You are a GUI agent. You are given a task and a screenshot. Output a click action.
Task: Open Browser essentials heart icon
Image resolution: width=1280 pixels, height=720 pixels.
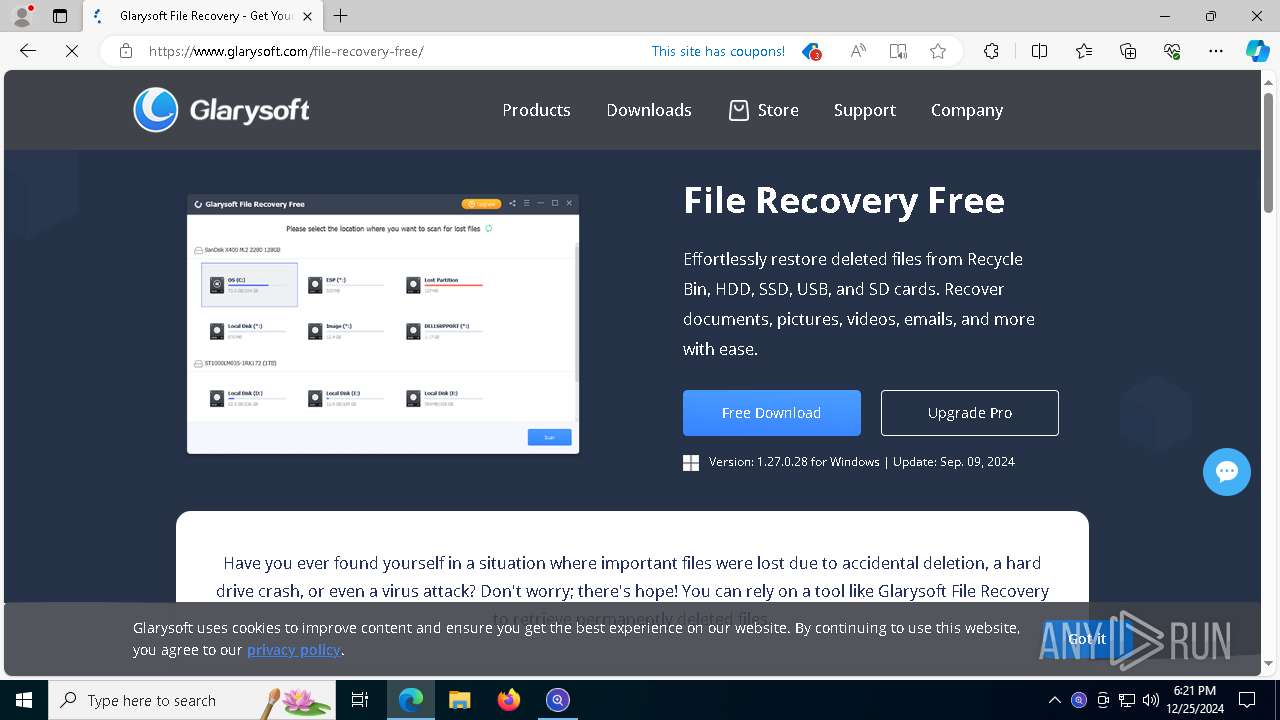point(1172,51)
